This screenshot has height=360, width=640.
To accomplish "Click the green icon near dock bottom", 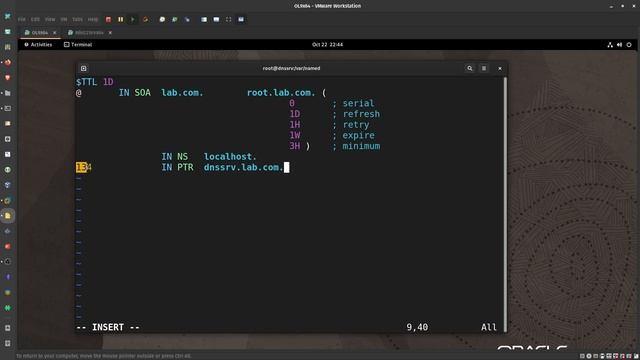I will pos(8,308).
